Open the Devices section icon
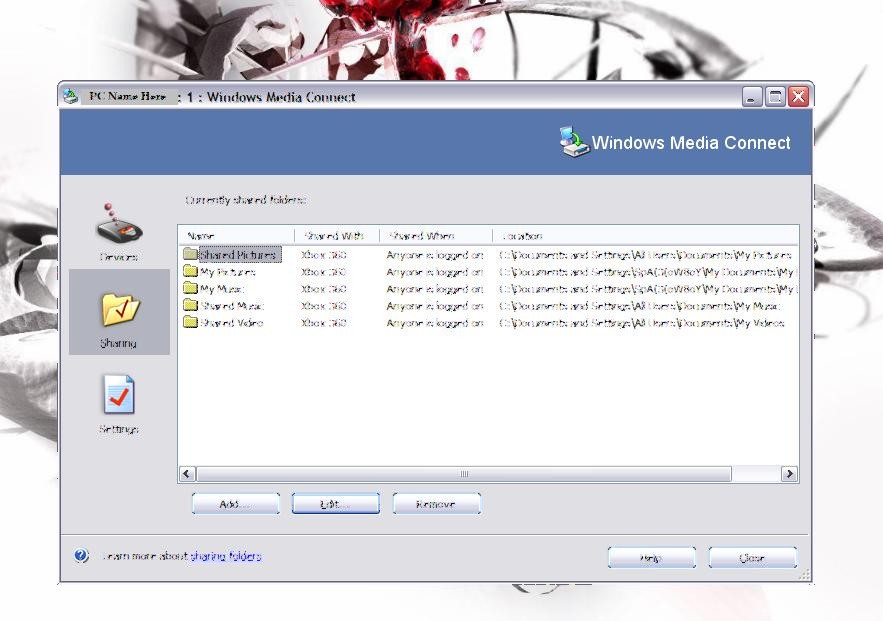This screenshot has height=621, width=883. point(119,223)
